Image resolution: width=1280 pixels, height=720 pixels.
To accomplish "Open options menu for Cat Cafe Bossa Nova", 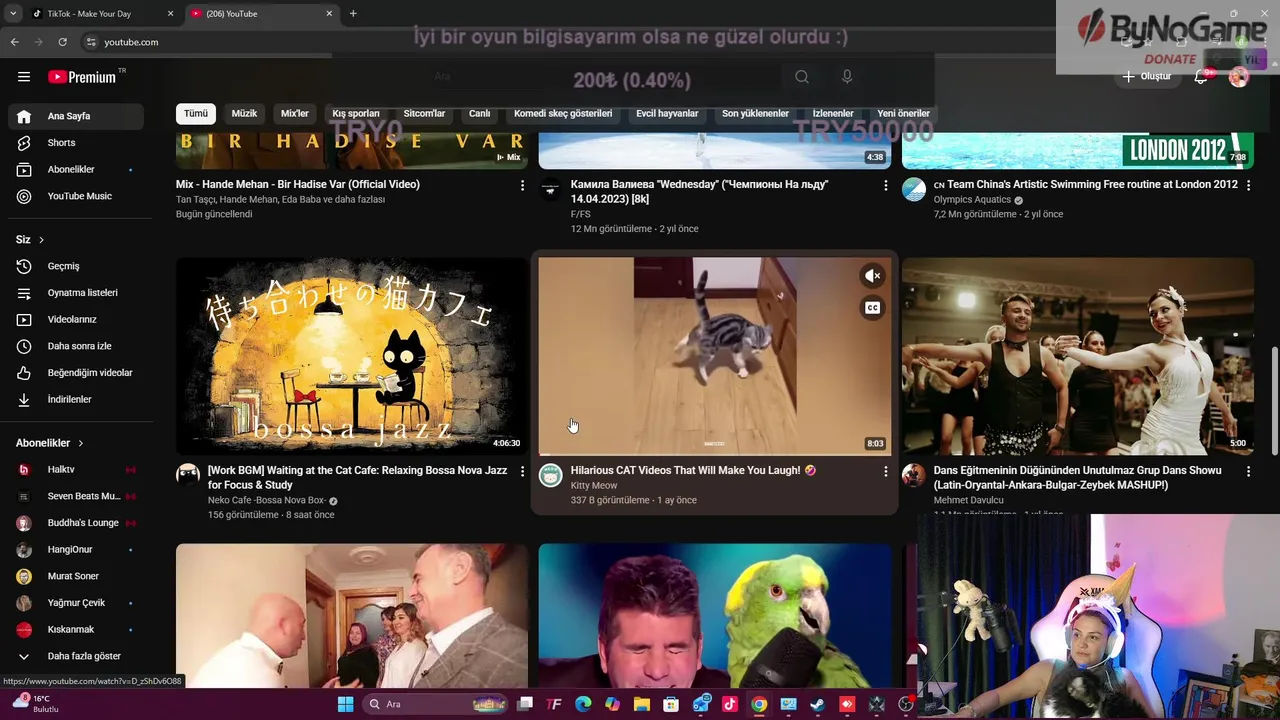I will pos(522,471).
